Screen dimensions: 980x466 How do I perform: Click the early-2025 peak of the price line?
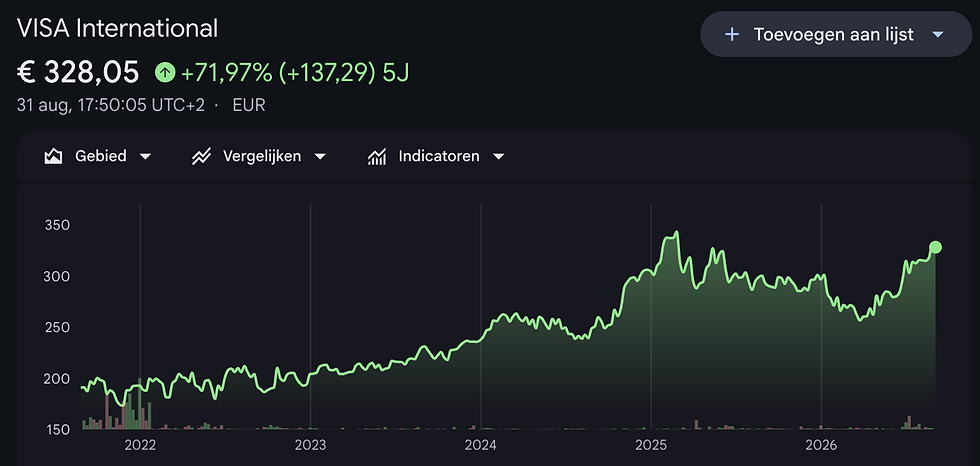pos(676,233)
